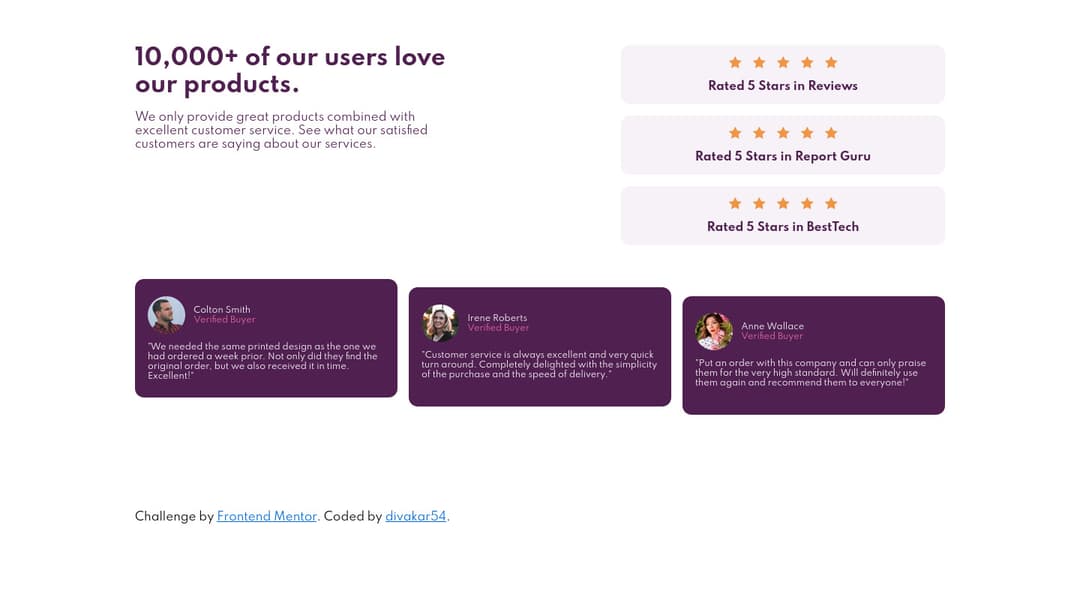
Task: Select the Rated 5 Stars in BestTech card
Action: (783, 215)
